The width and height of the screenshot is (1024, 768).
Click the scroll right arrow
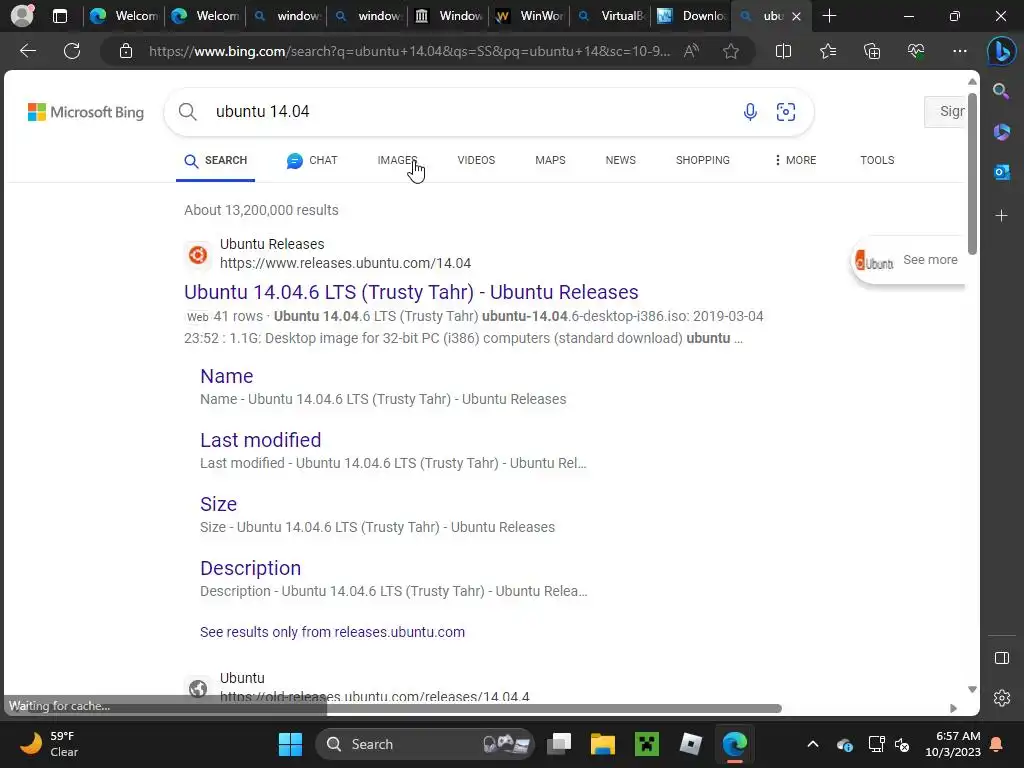tap(953, 709)
